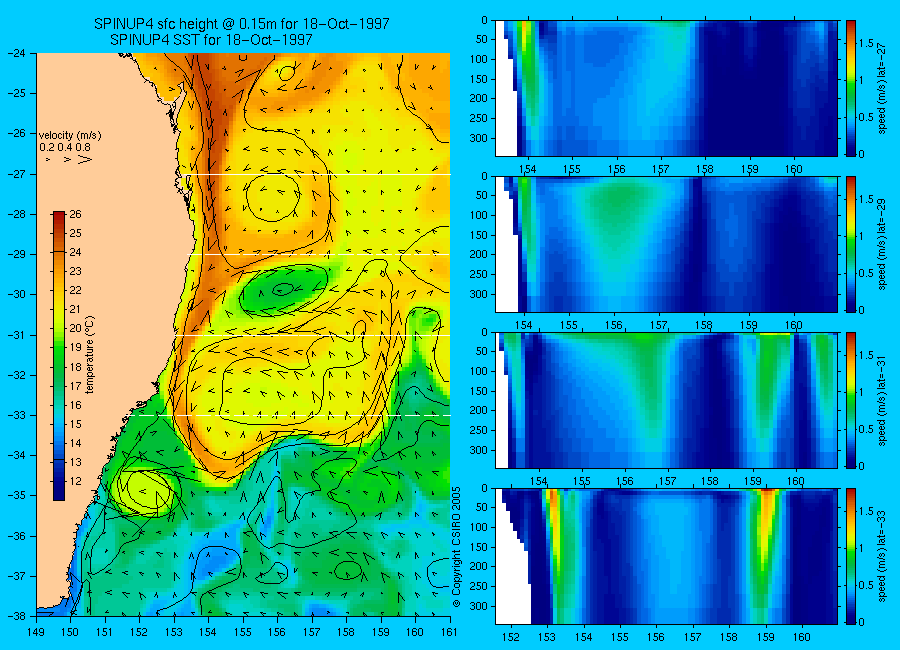Click the circular contour eddy near -27.5 latitude

point(273,197)
